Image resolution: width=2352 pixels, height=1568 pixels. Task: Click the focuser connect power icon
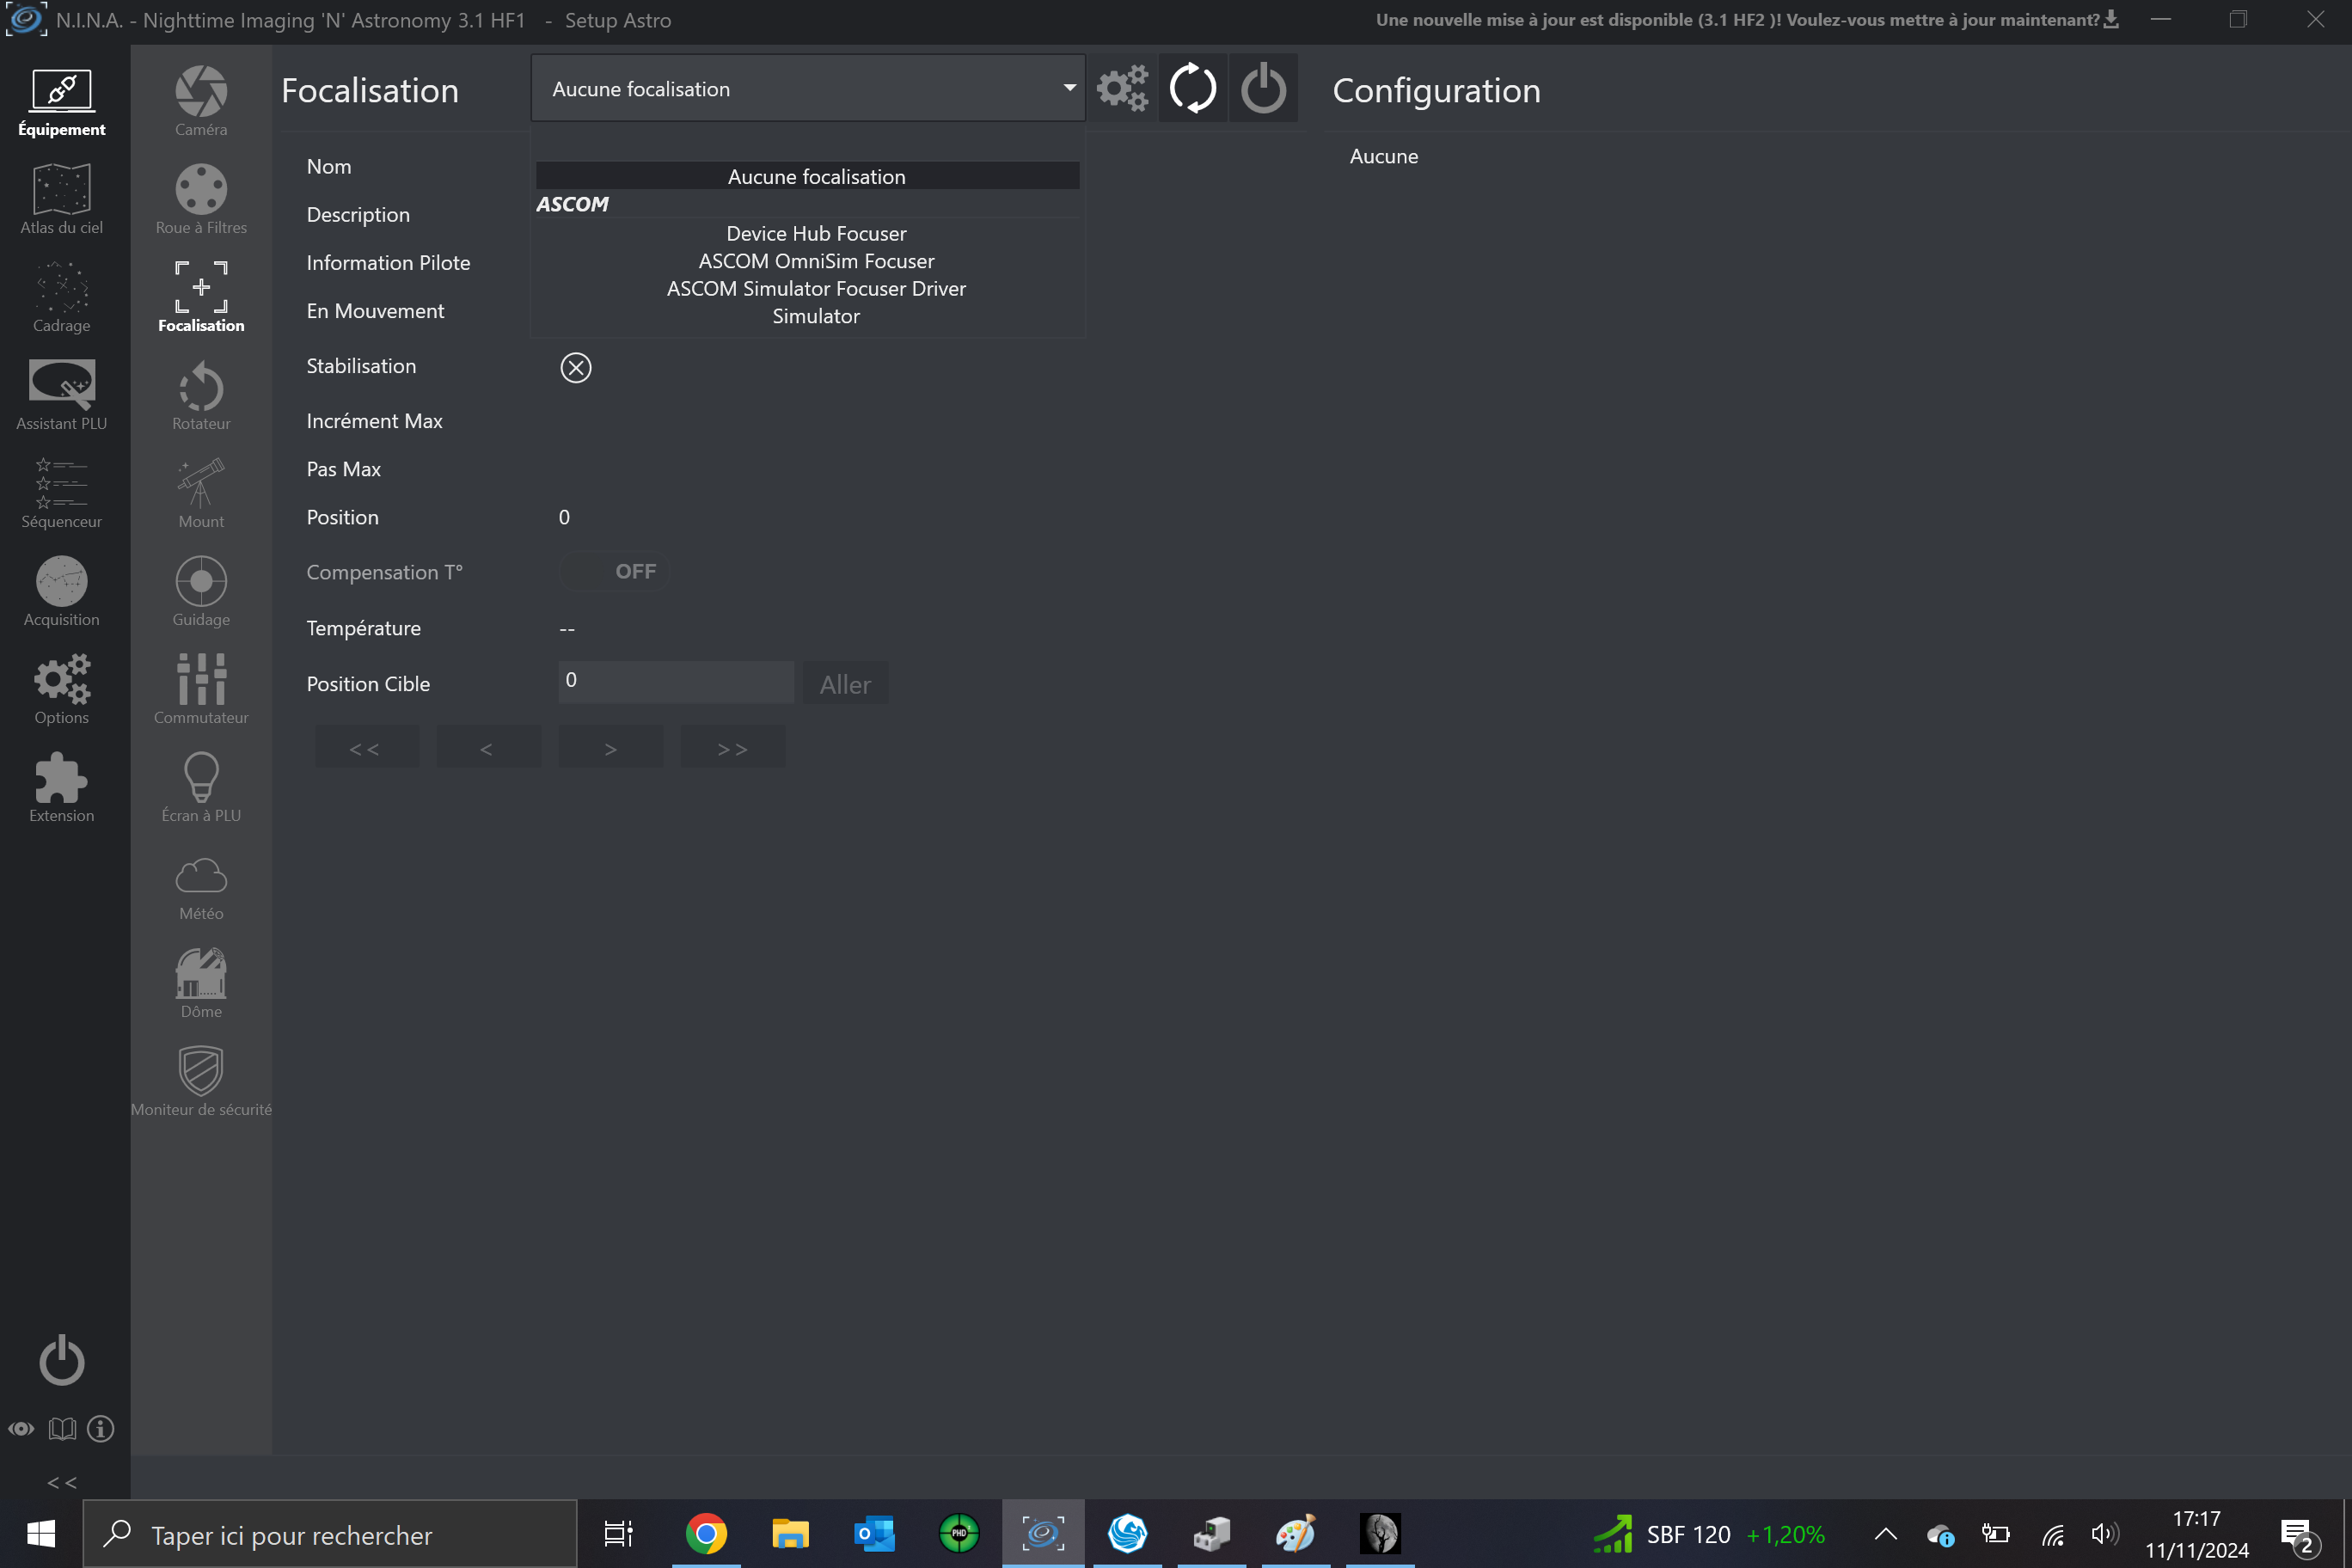[1263, 88]
